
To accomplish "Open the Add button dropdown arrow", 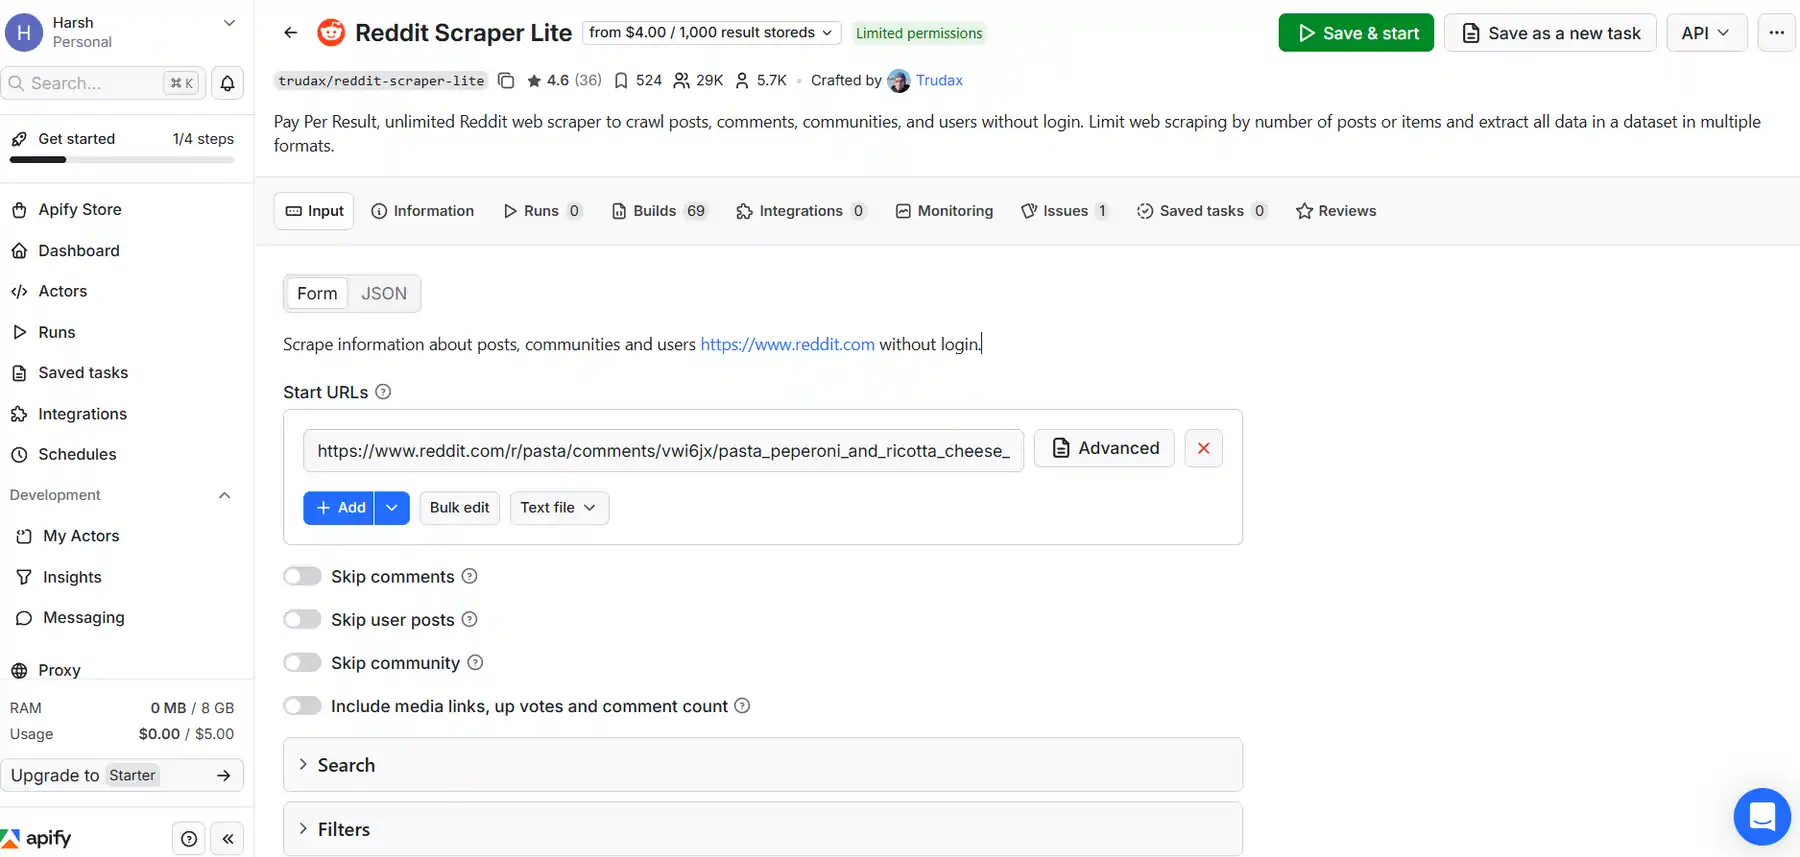I will (392, 508).
